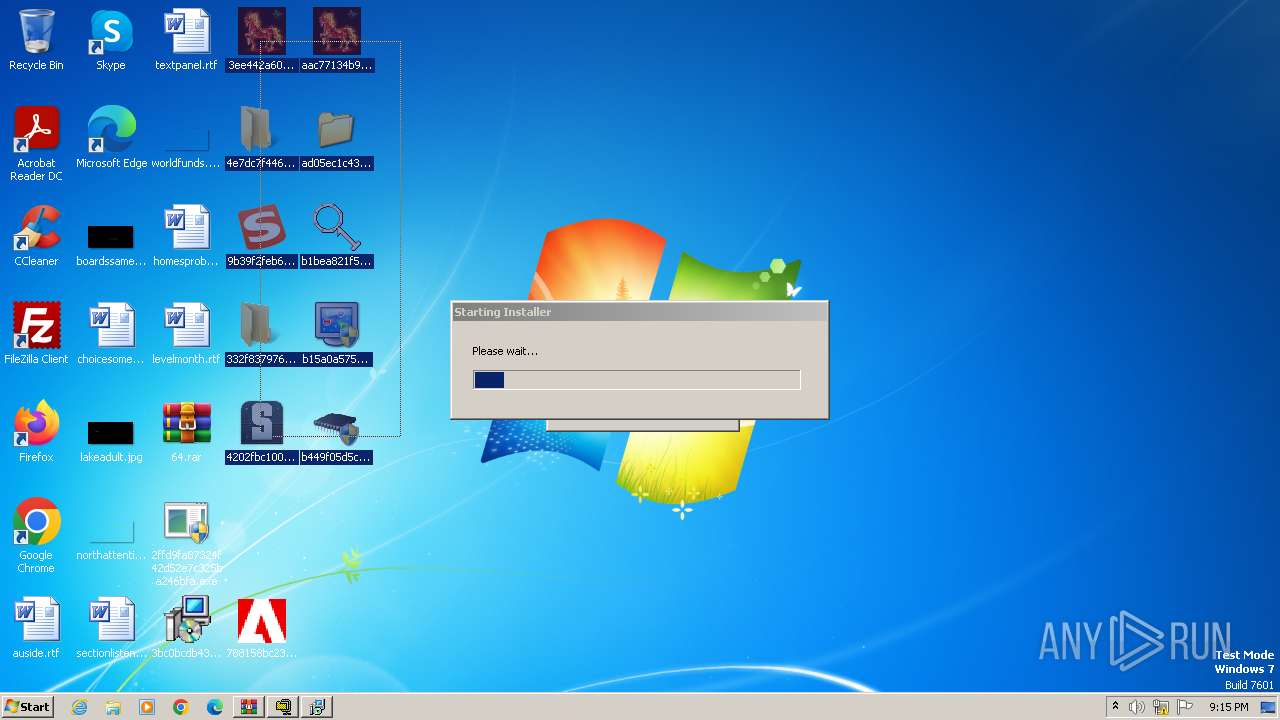Open the Recycle Bin desktop icon

click(x=36, y=40)
